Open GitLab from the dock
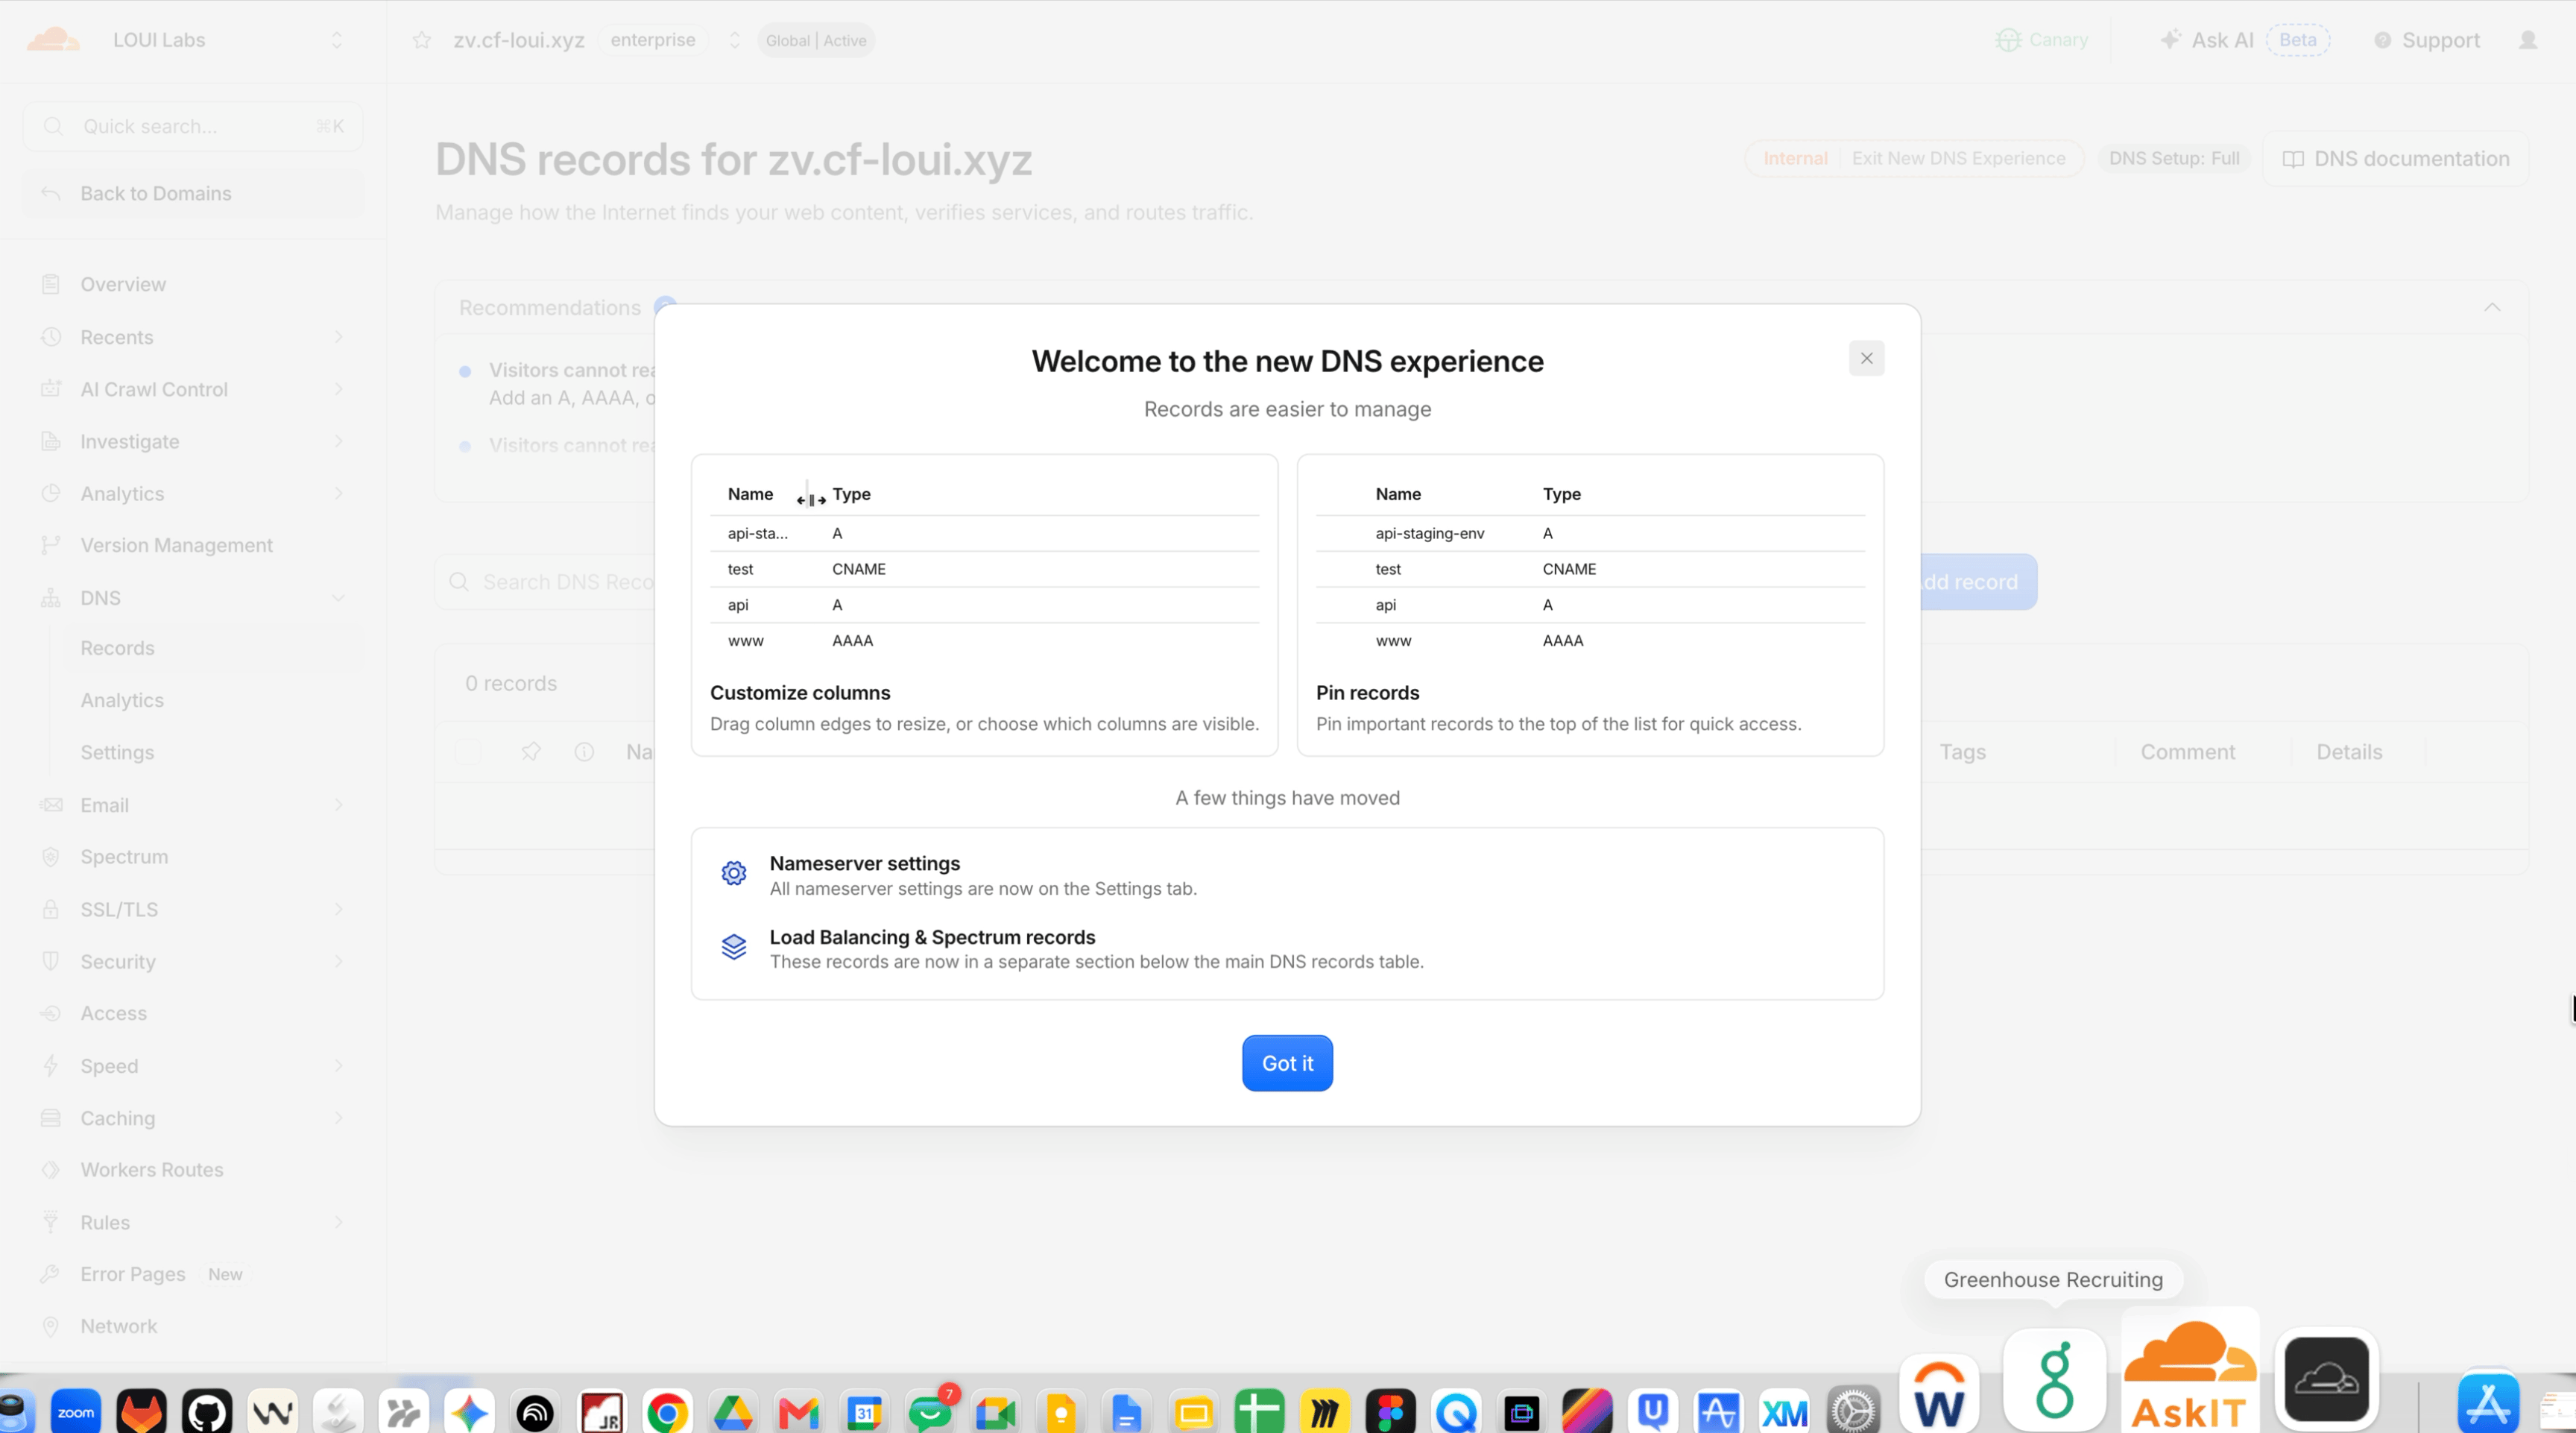2576x1433 pixels. click(142, 1411)
